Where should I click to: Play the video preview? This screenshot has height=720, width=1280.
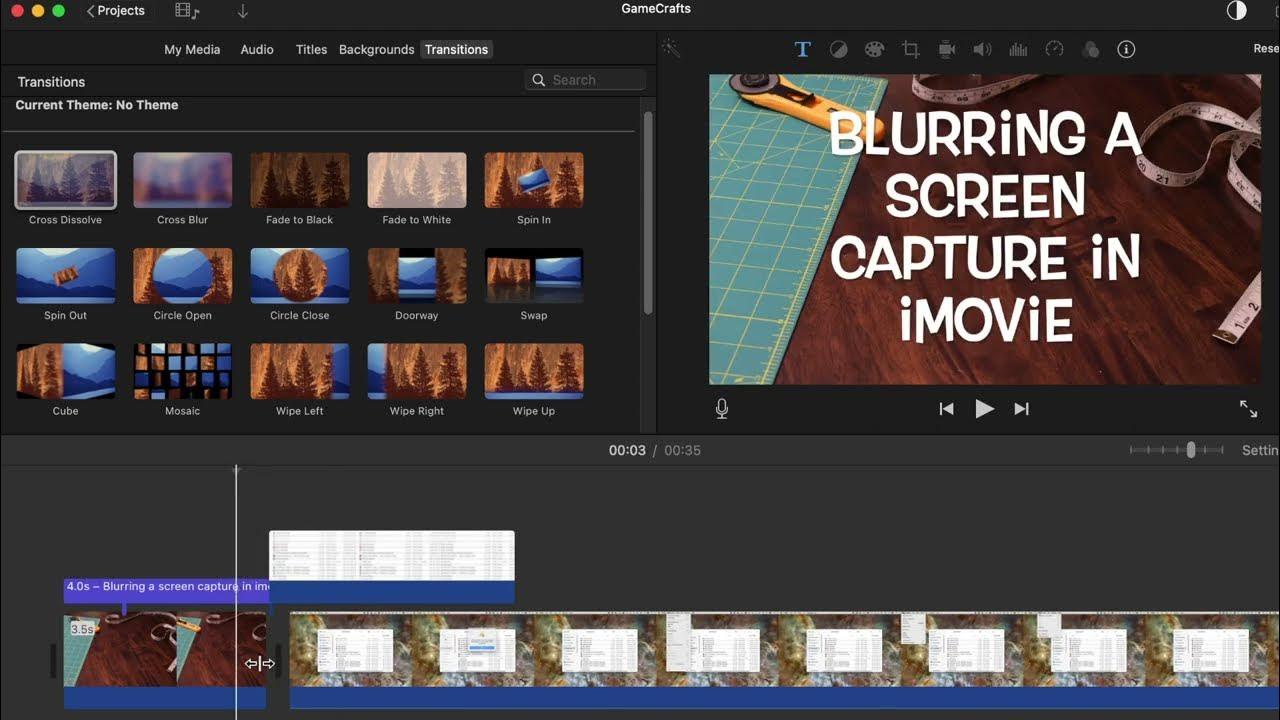coord(984,408)
